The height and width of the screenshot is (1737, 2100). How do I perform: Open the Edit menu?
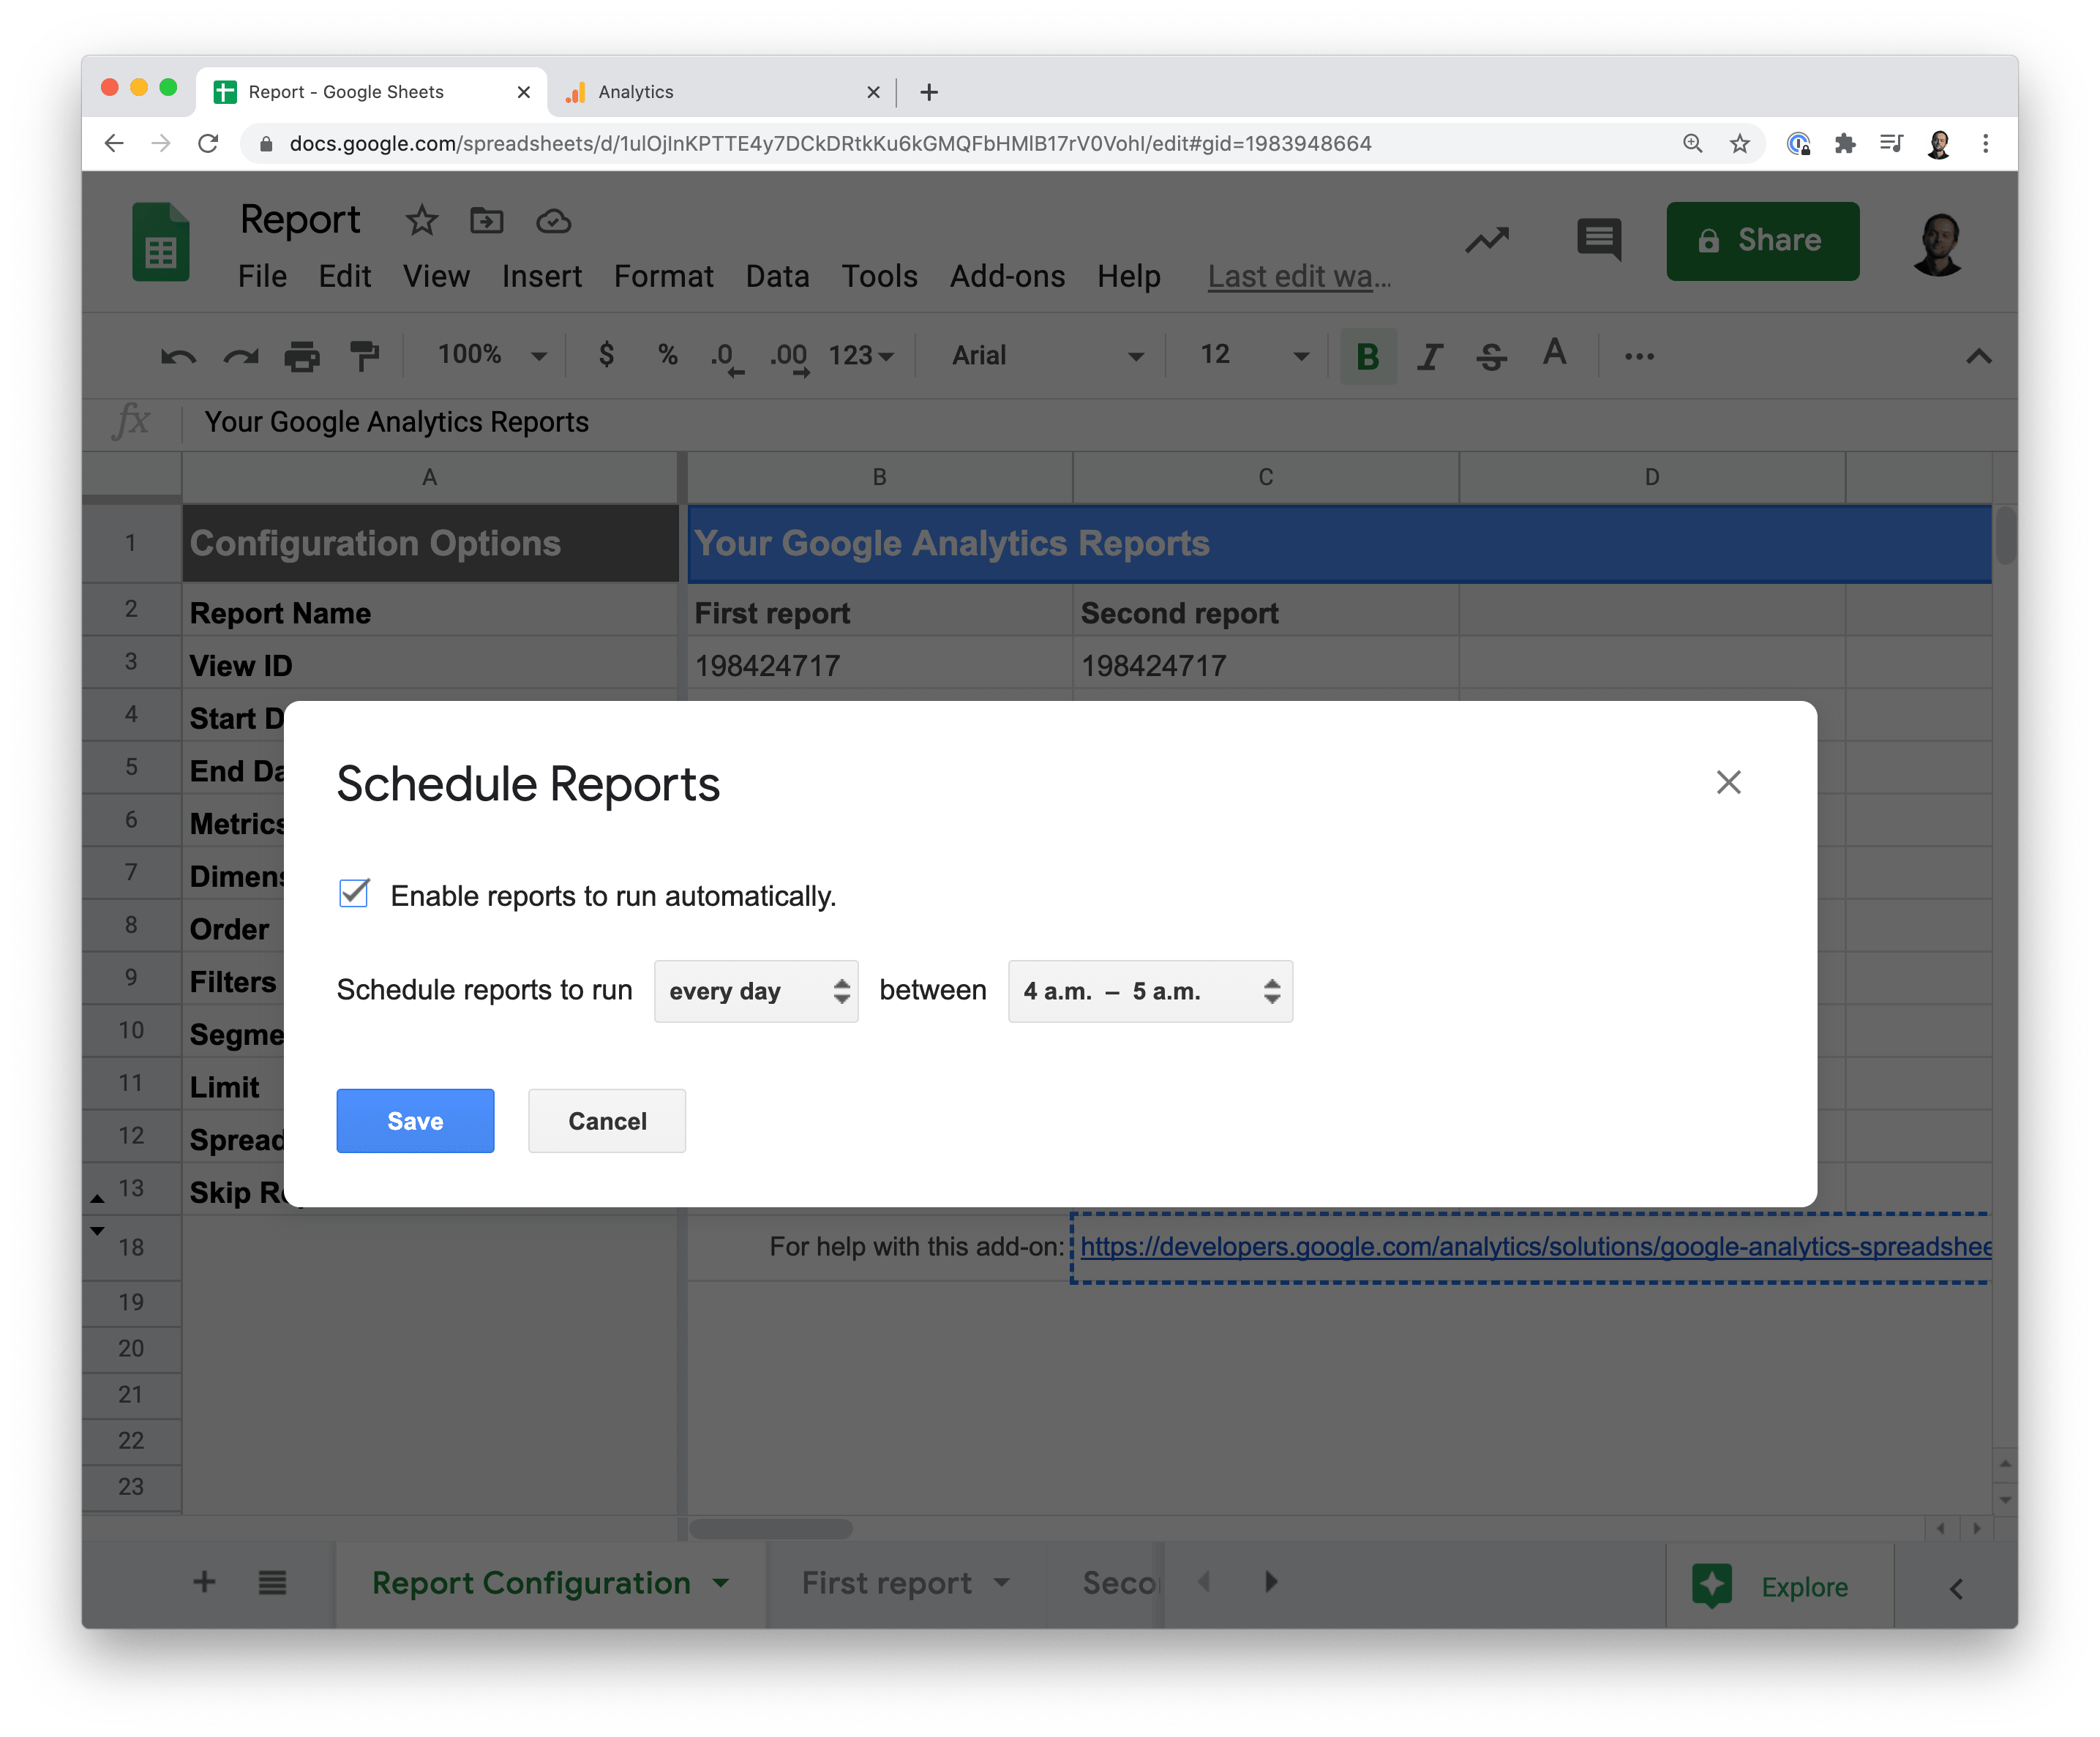345,276
